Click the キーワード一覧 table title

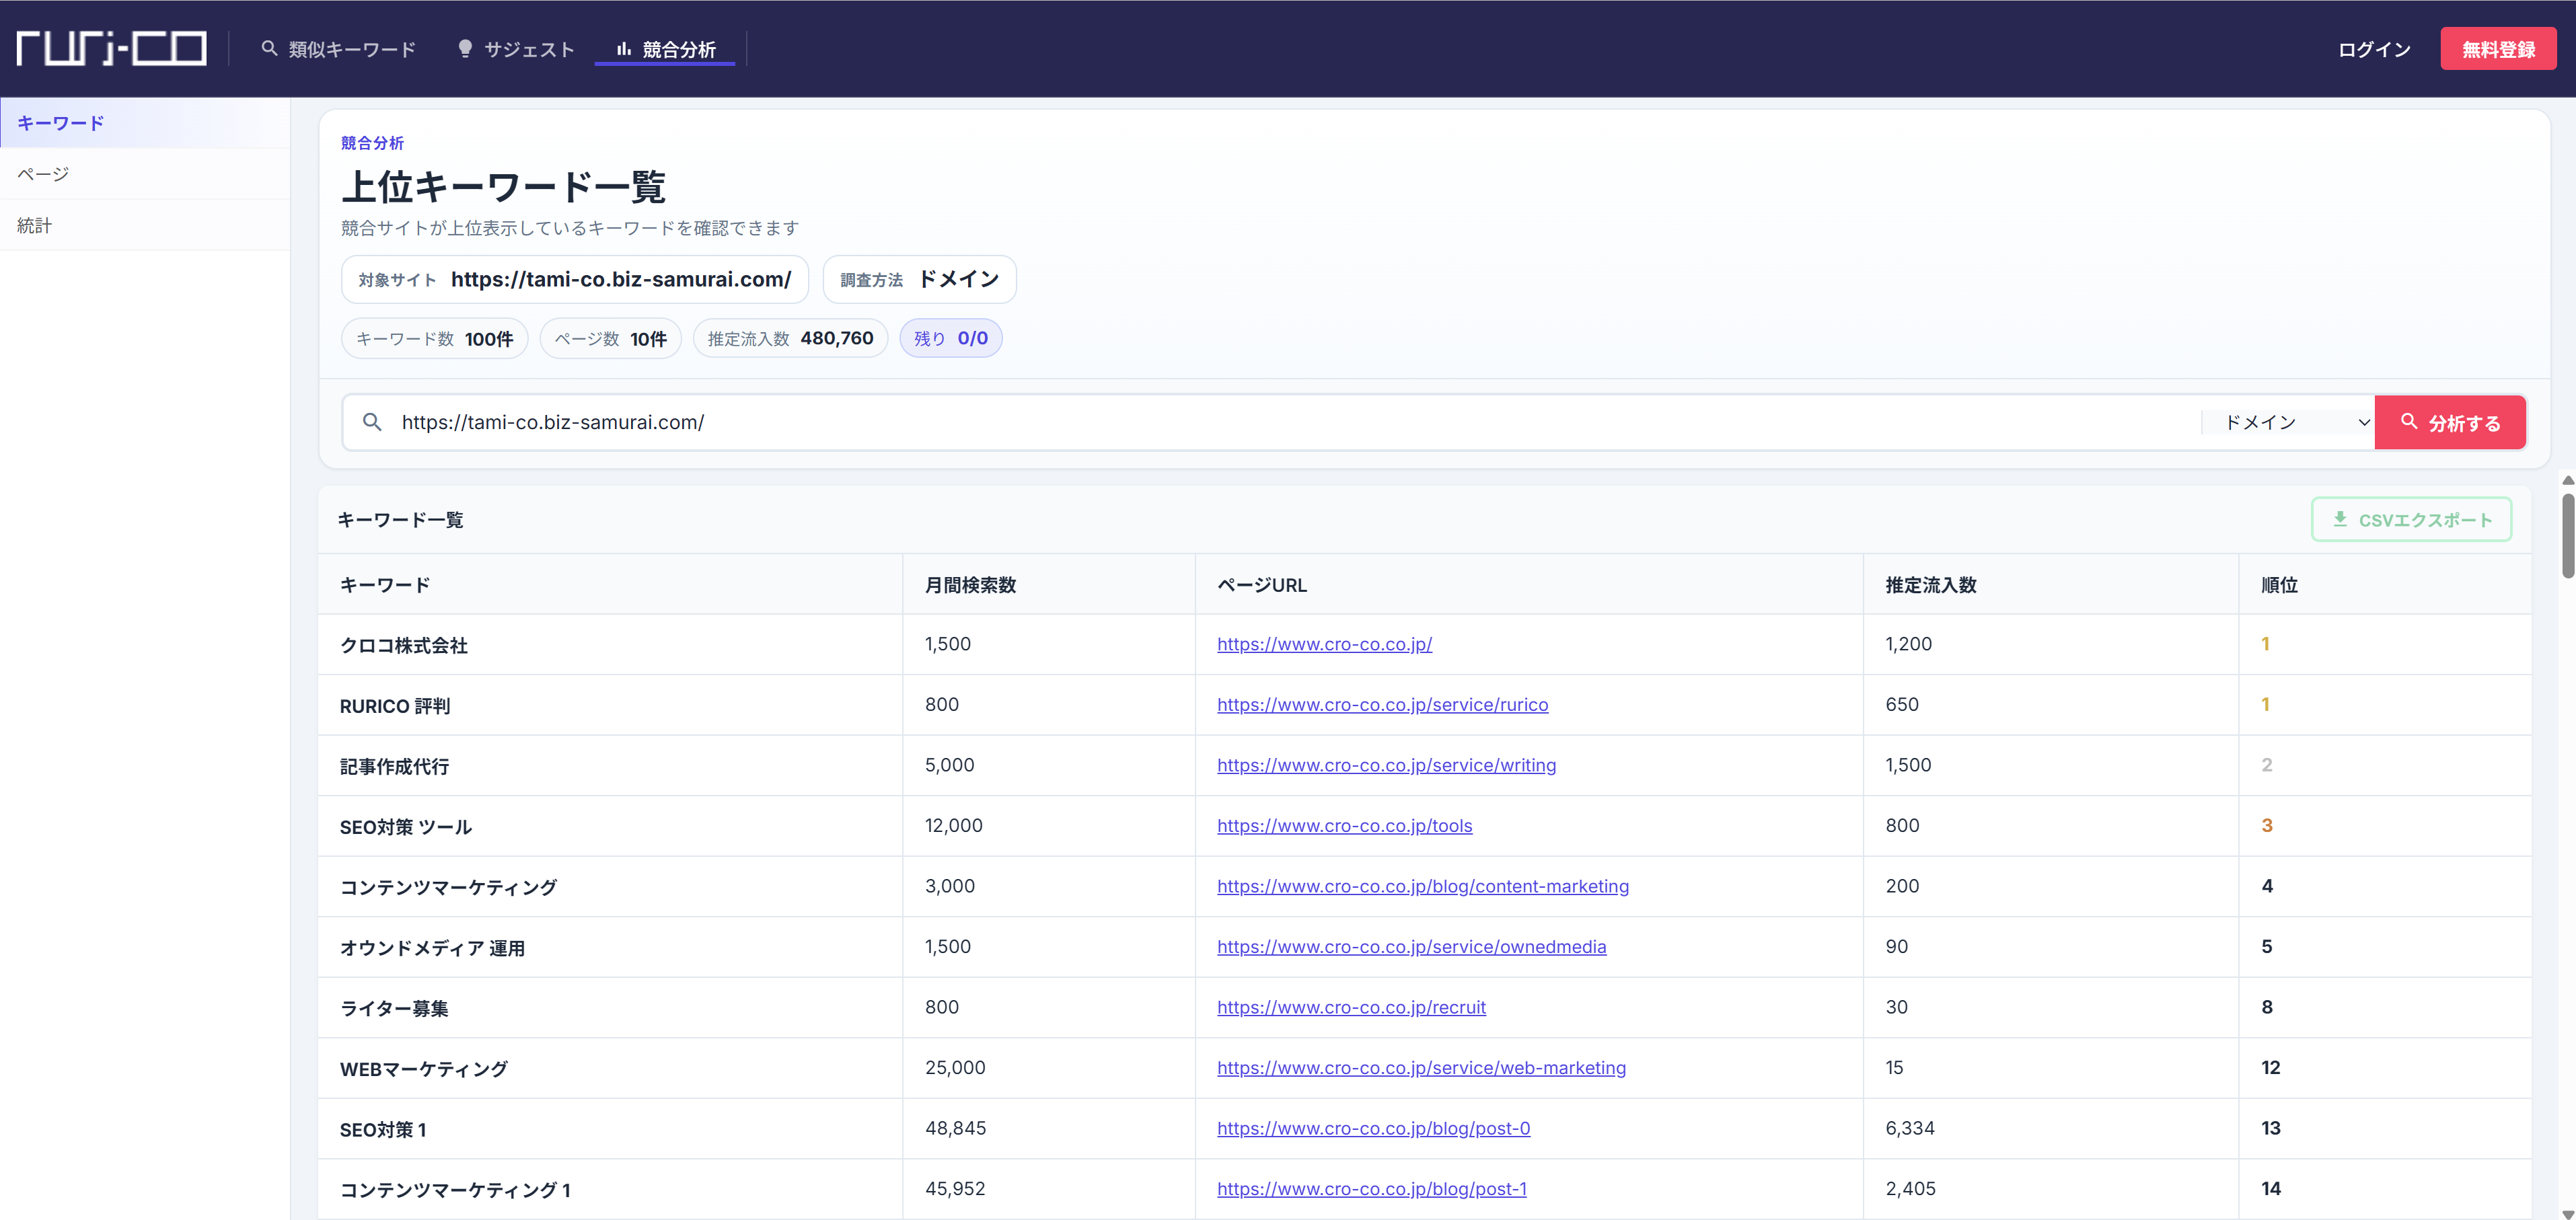click(x=400, y=520)
